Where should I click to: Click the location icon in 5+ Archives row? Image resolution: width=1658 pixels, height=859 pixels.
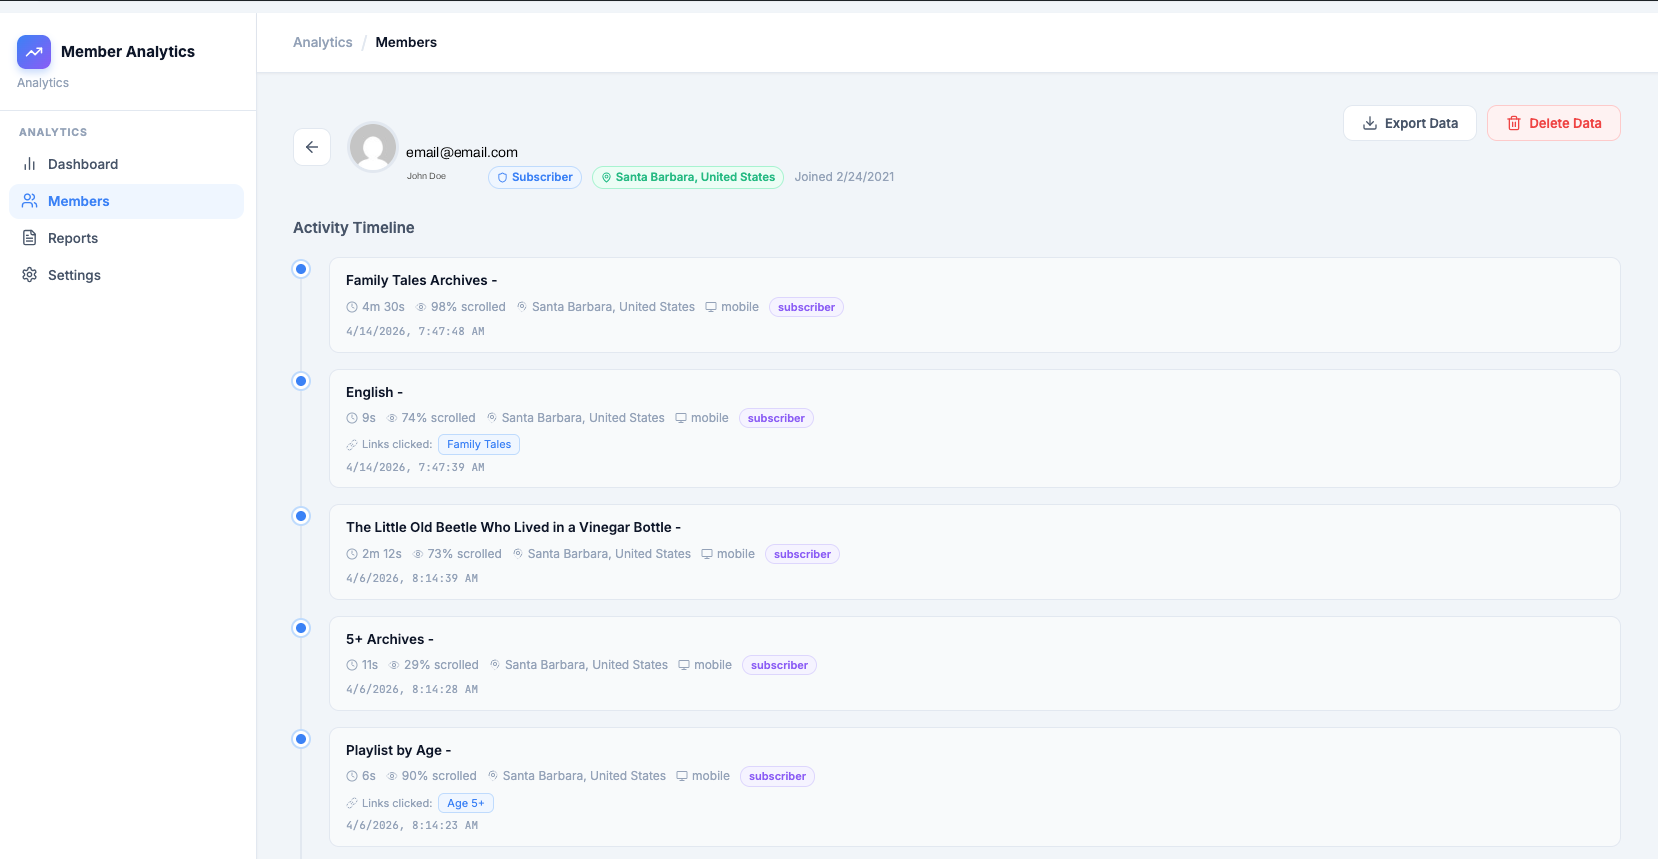[495, 665]
